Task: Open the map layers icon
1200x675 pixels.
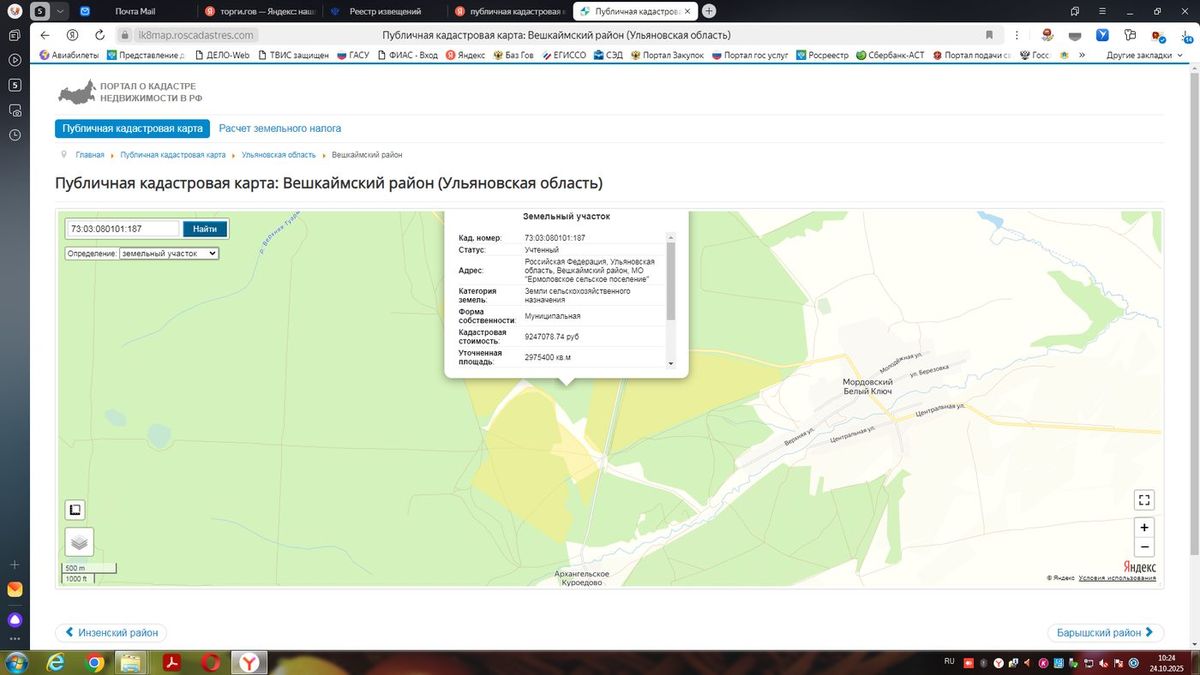Action: pos(79,542)
